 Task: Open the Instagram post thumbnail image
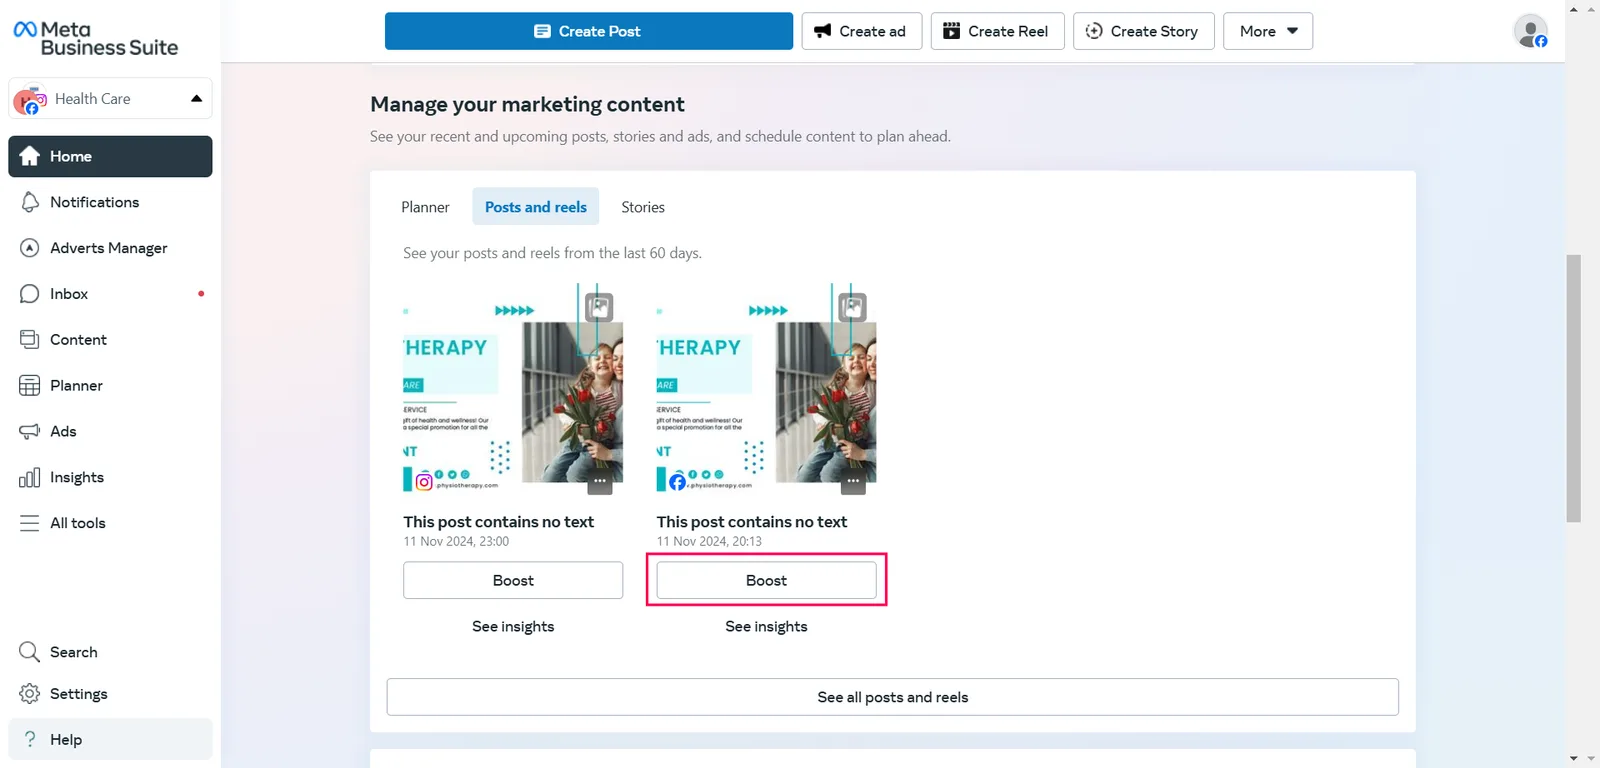click(513, 389)
